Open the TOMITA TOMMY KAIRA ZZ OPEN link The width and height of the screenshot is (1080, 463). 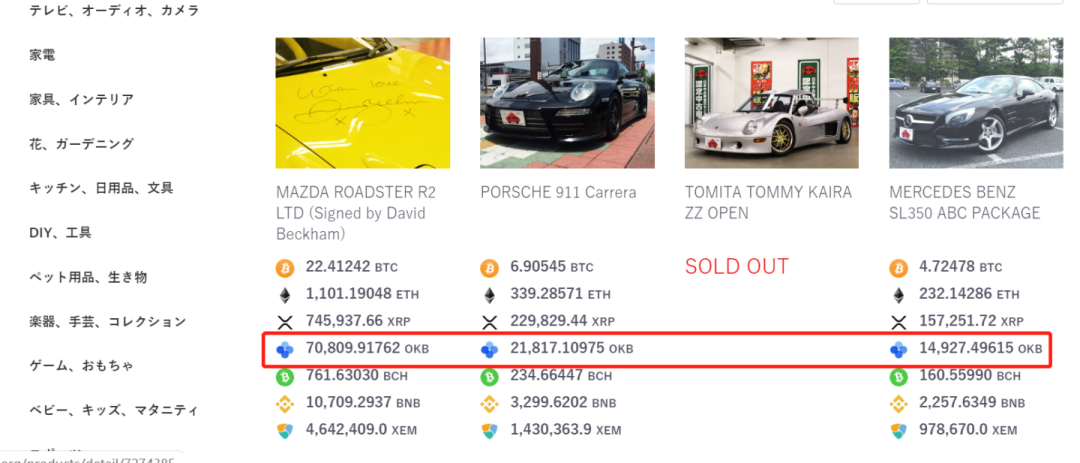[x=768, y=202]
